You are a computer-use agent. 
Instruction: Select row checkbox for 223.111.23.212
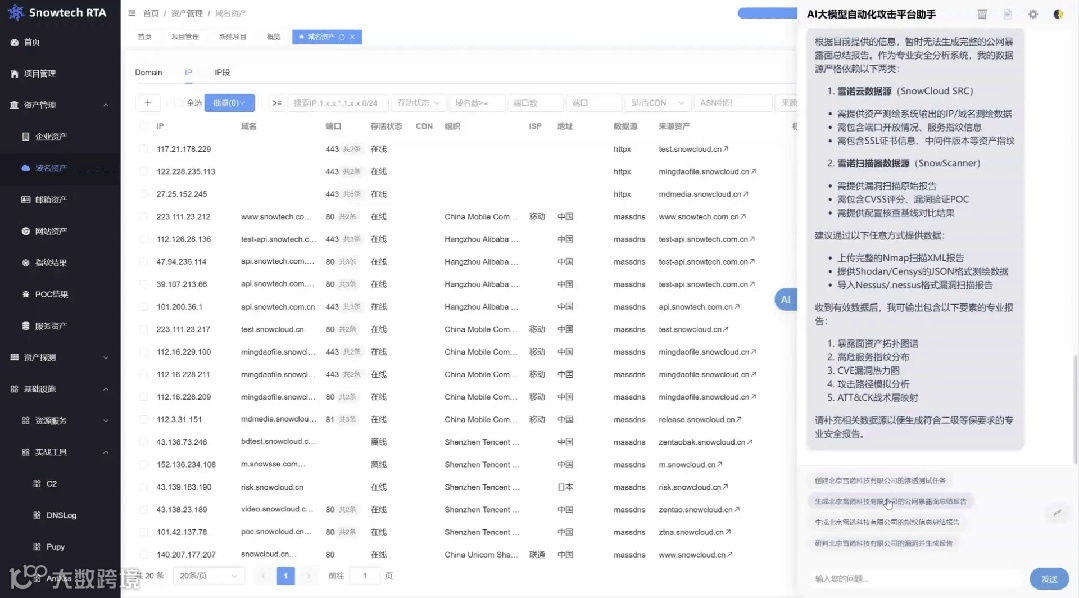click(x=143, y=217)
